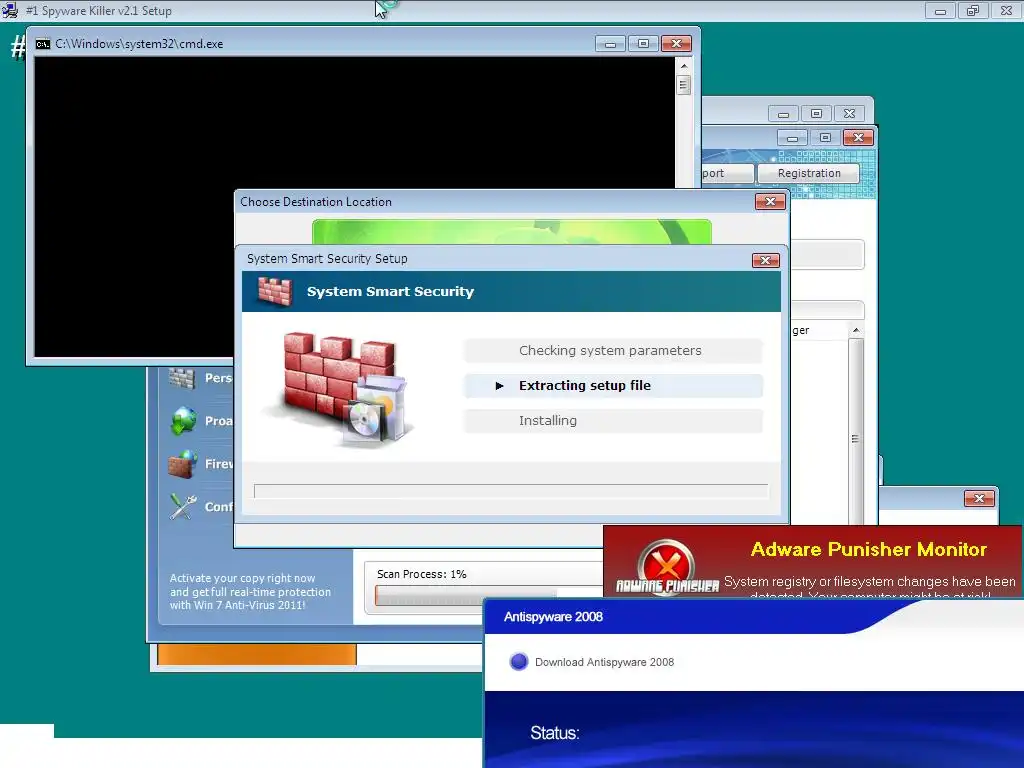Image resolution: width=1024 pixels, height=768 pixels.
Task: Minimize the Spyware Killer Setup window
Action: 940,11
